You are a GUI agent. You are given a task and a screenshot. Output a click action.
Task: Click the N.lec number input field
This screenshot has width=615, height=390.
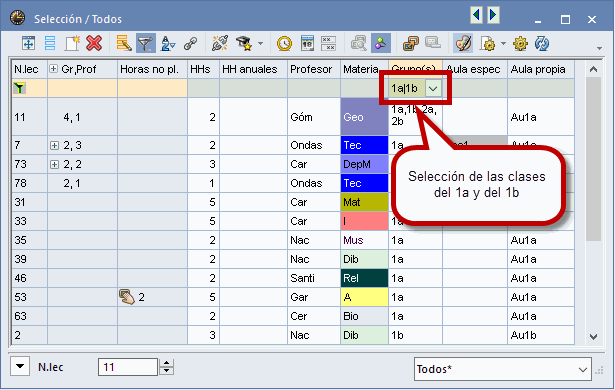tap(128, 367)
